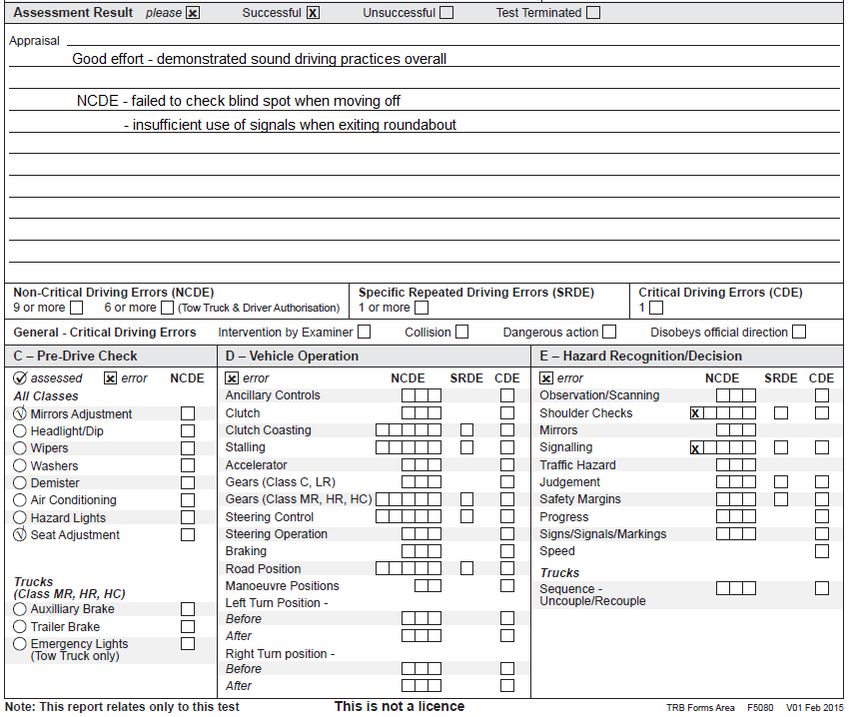Screen dimensions: 850x717
Task: Click the 'failed to check blind spot' appraisal line
Action: 239,101
